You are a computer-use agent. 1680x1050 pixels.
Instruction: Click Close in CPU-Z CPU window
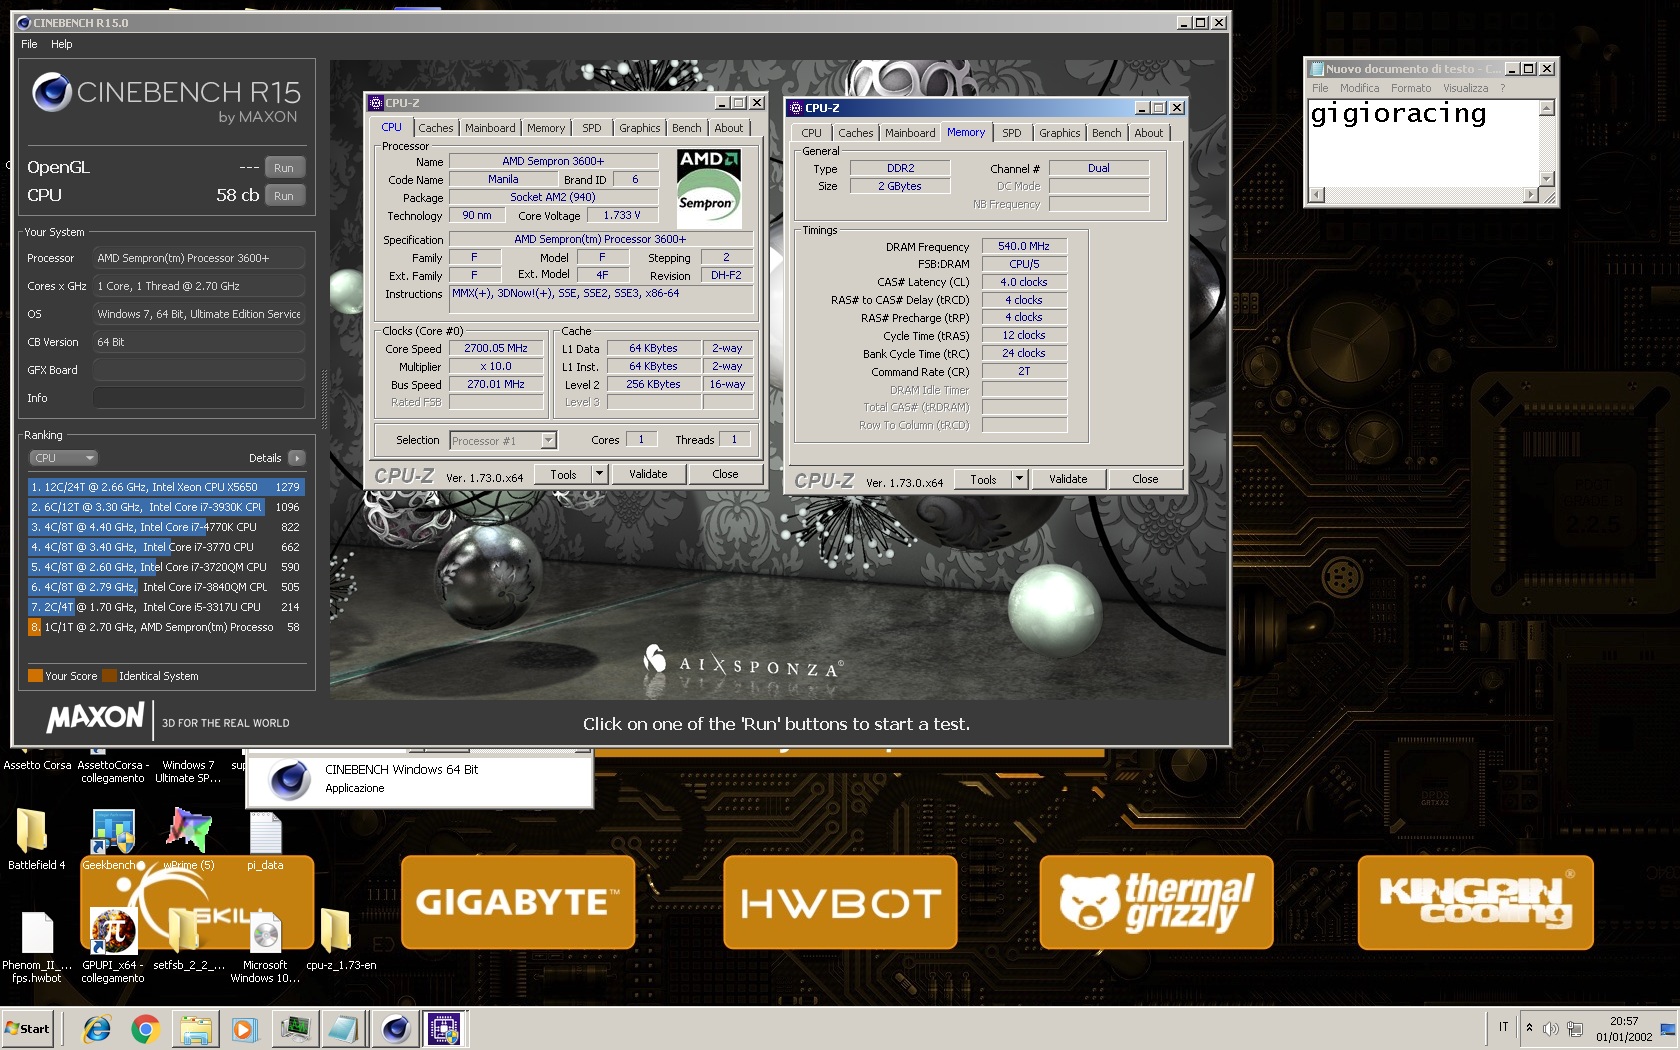tap(726, 474)
